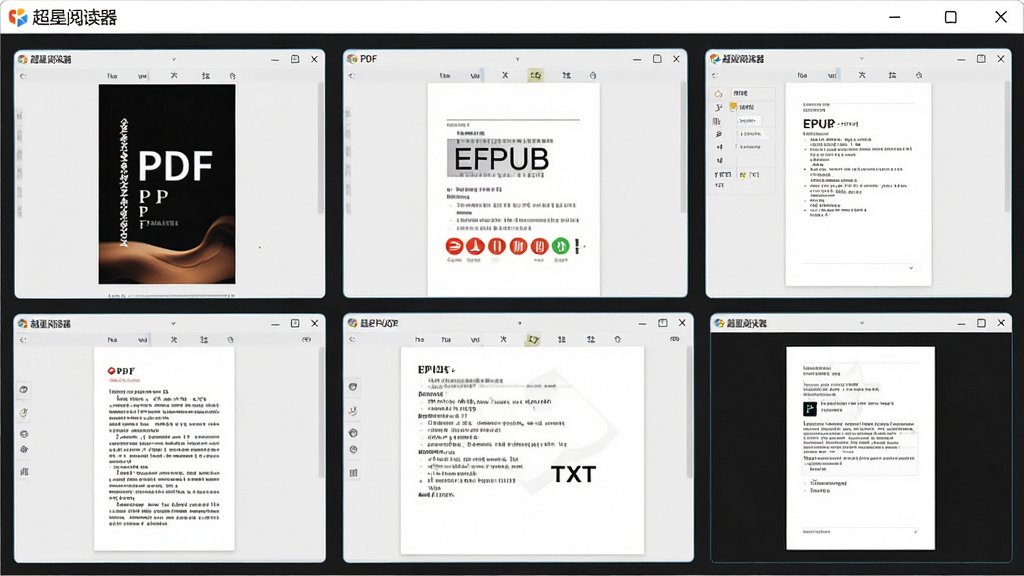Open the title bar dropdown of the TXT window
Image resolution: width=1024 pixels, height=576 pixels.
(520, 323)
